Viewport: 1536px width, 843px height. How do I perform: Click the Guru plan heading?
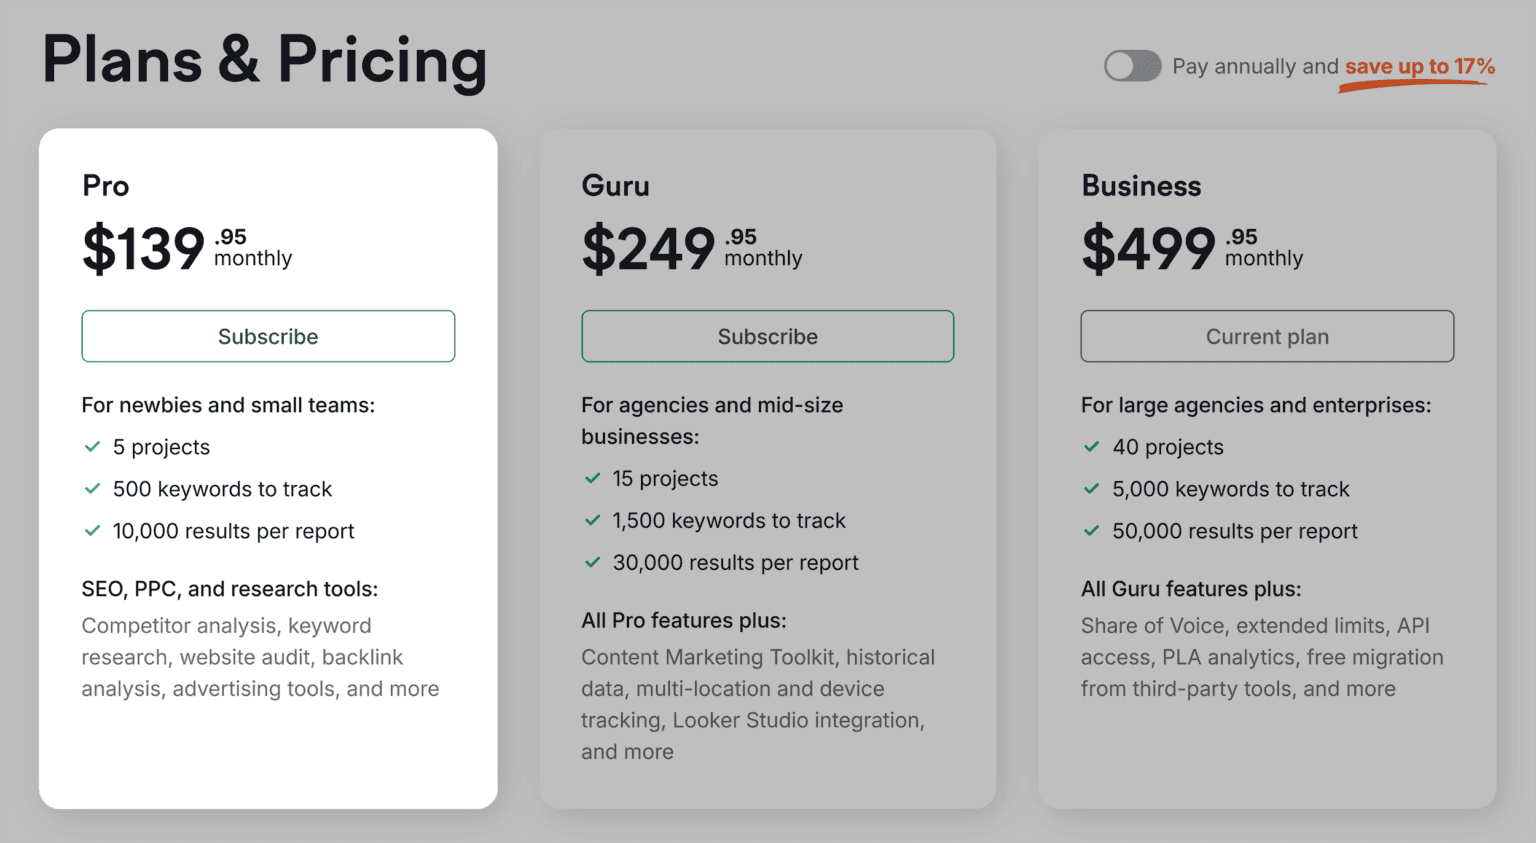click(x=615, y=185)
